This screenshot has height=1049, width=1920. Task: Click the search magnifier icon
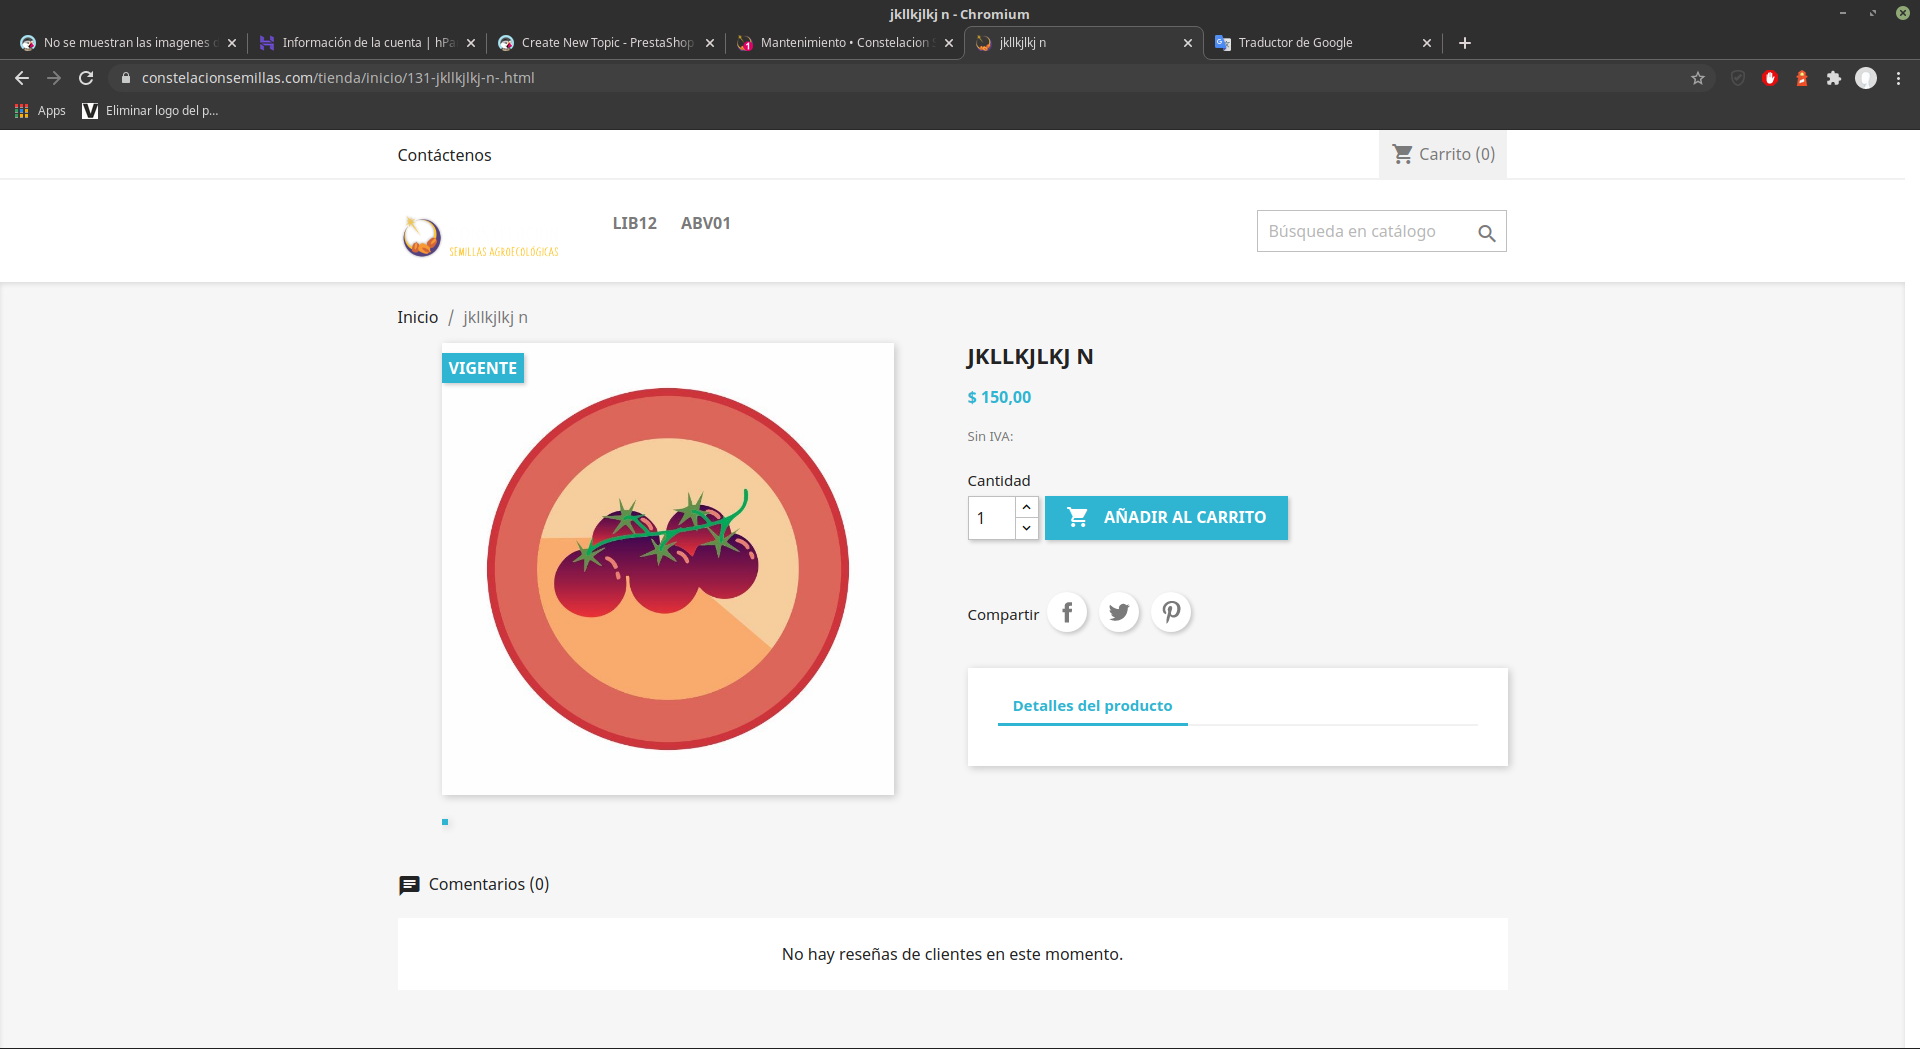[x=1486, y=232]
